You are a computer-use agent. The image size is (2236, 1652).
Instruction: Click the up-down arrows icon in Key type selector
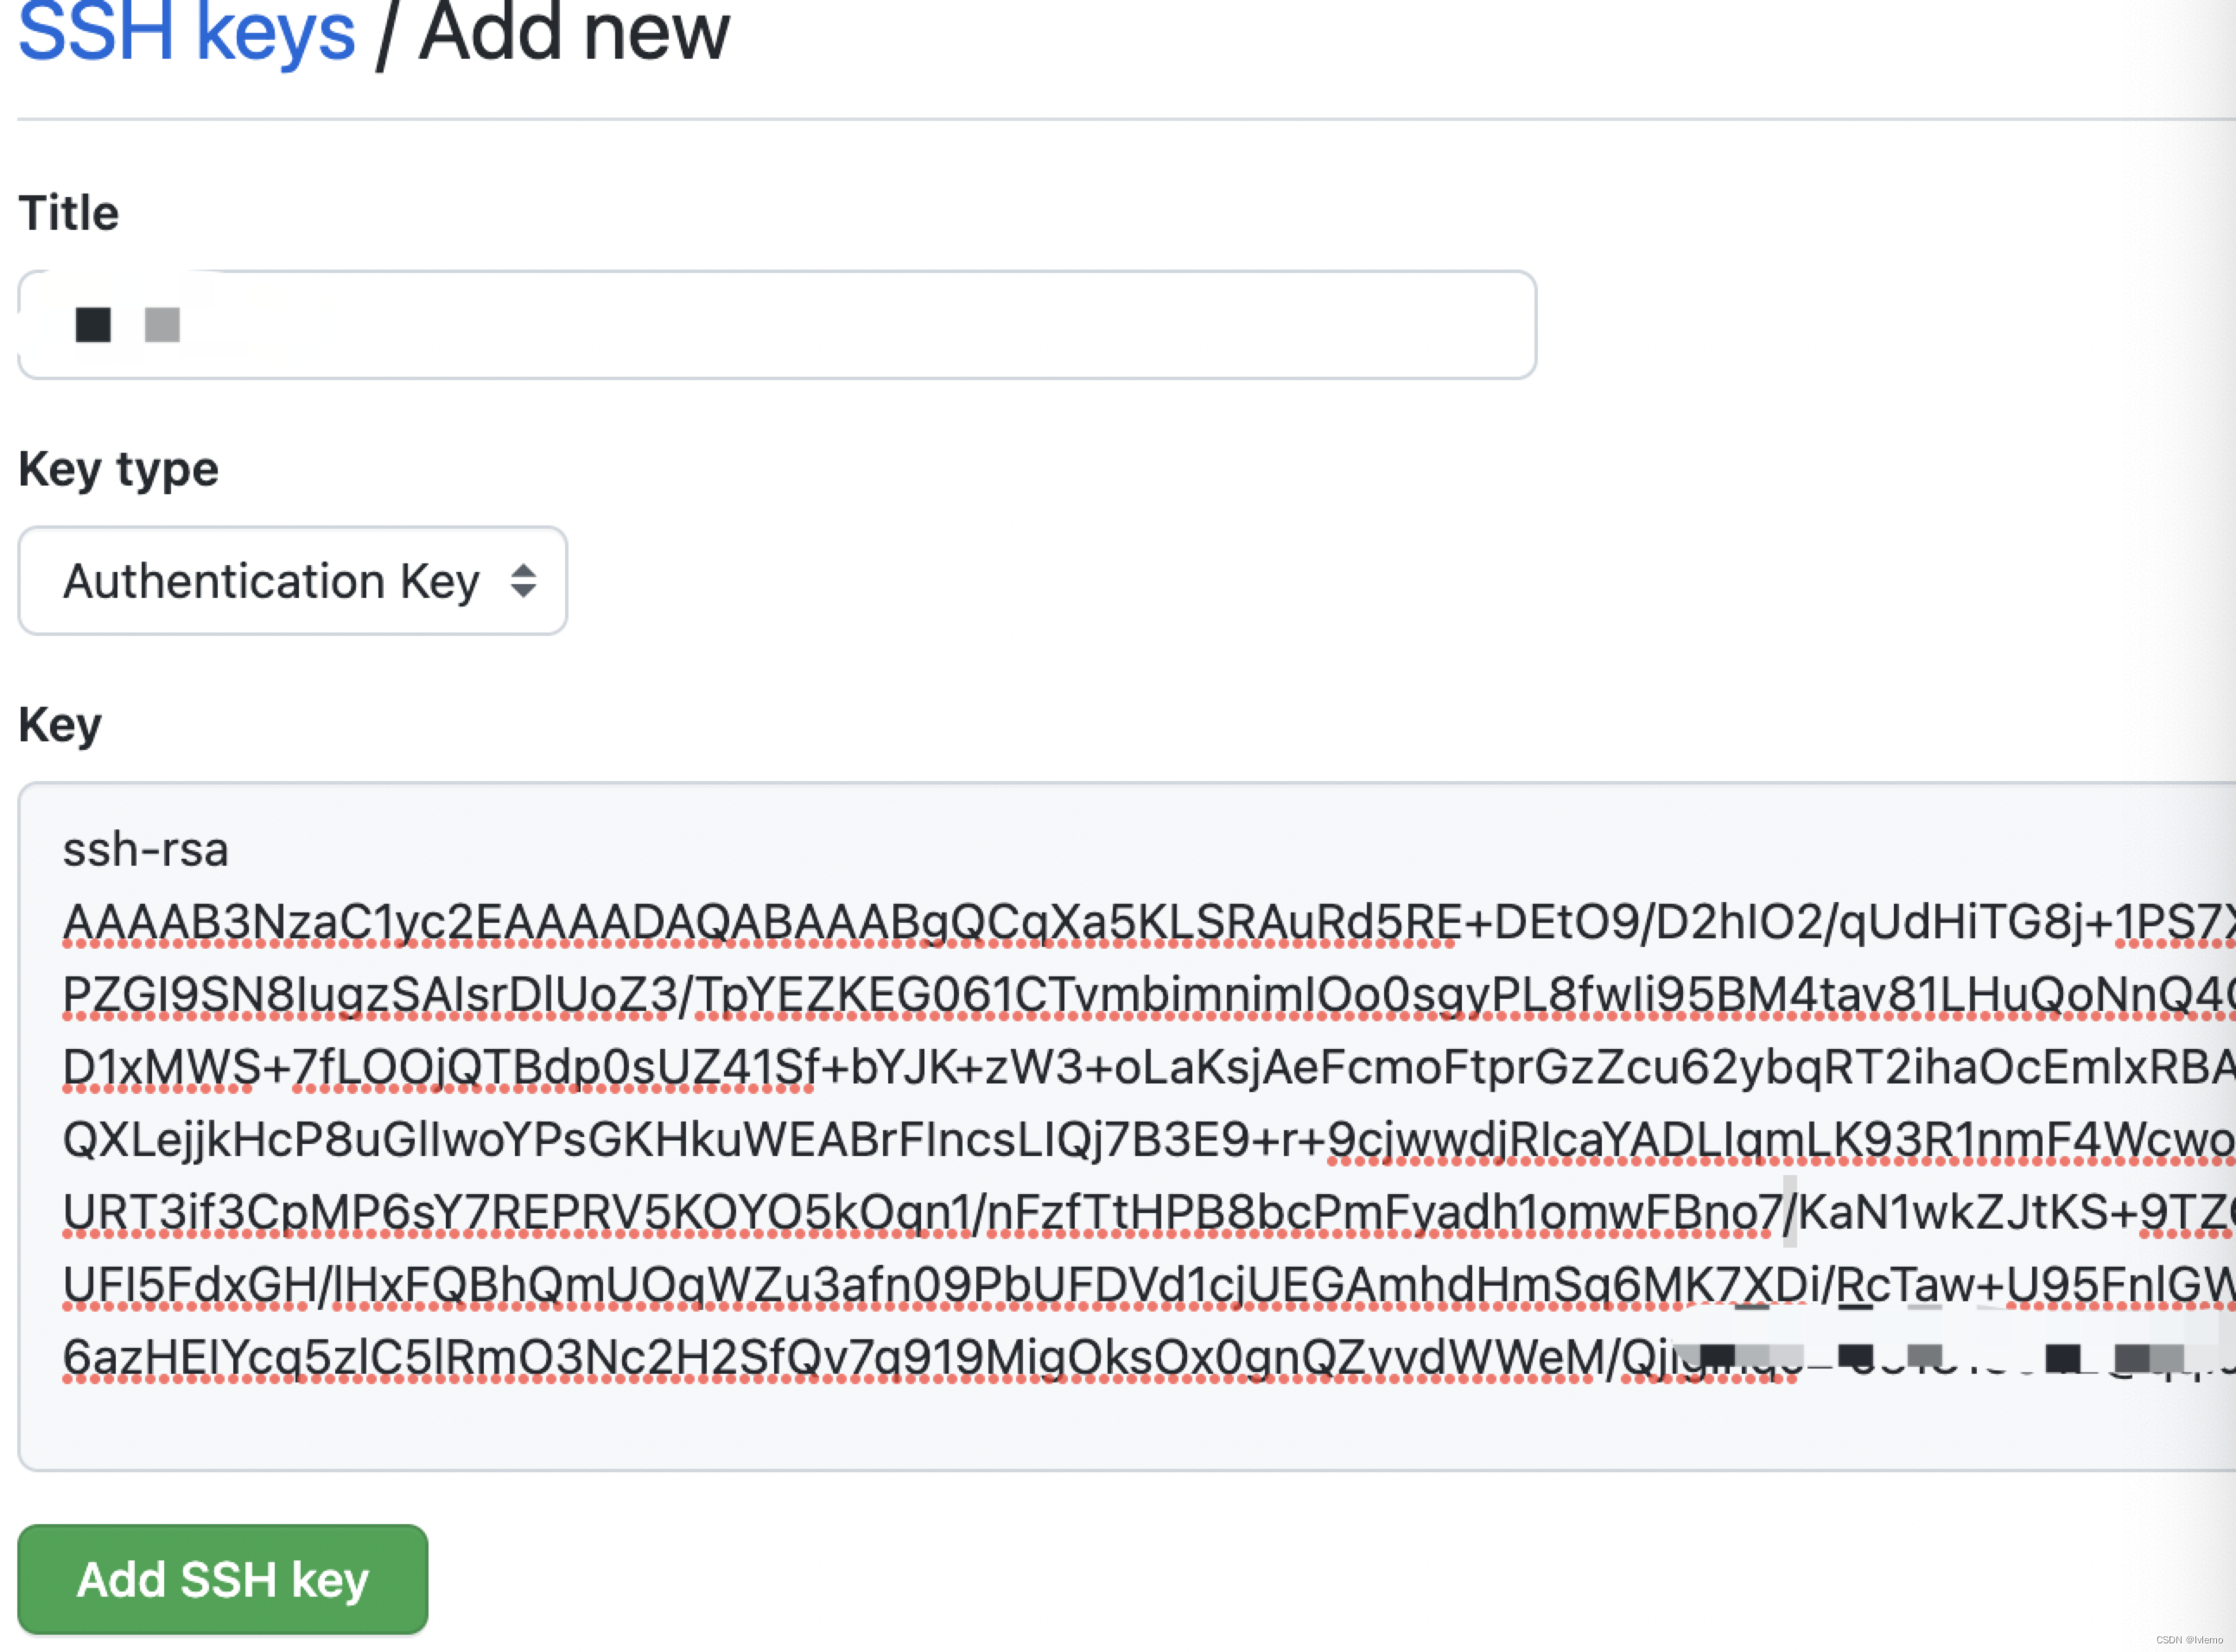(523, 581)
